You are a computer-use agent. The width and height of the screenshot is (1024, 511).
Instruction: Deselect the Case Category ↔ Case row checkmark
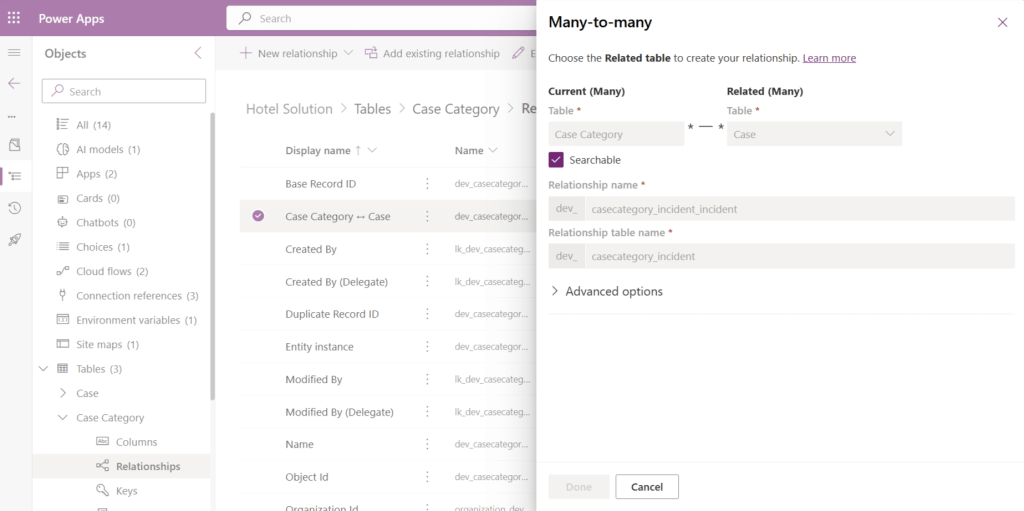coord(258,216)
